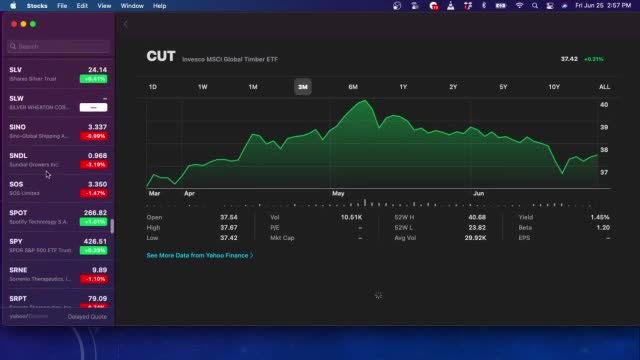Switch chart range to 5Y
The width and height of the screenshot is (640, 360).
[x=503, y=87]
